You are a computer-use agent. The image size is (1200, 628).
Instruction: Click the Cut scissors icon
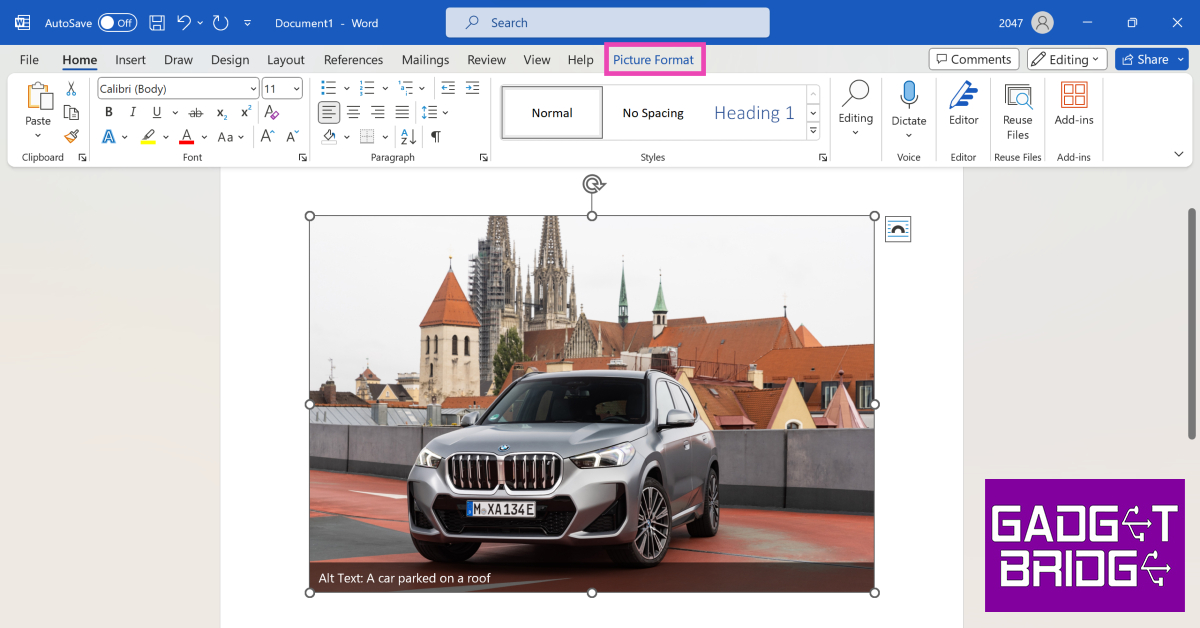tap(71, 89)
